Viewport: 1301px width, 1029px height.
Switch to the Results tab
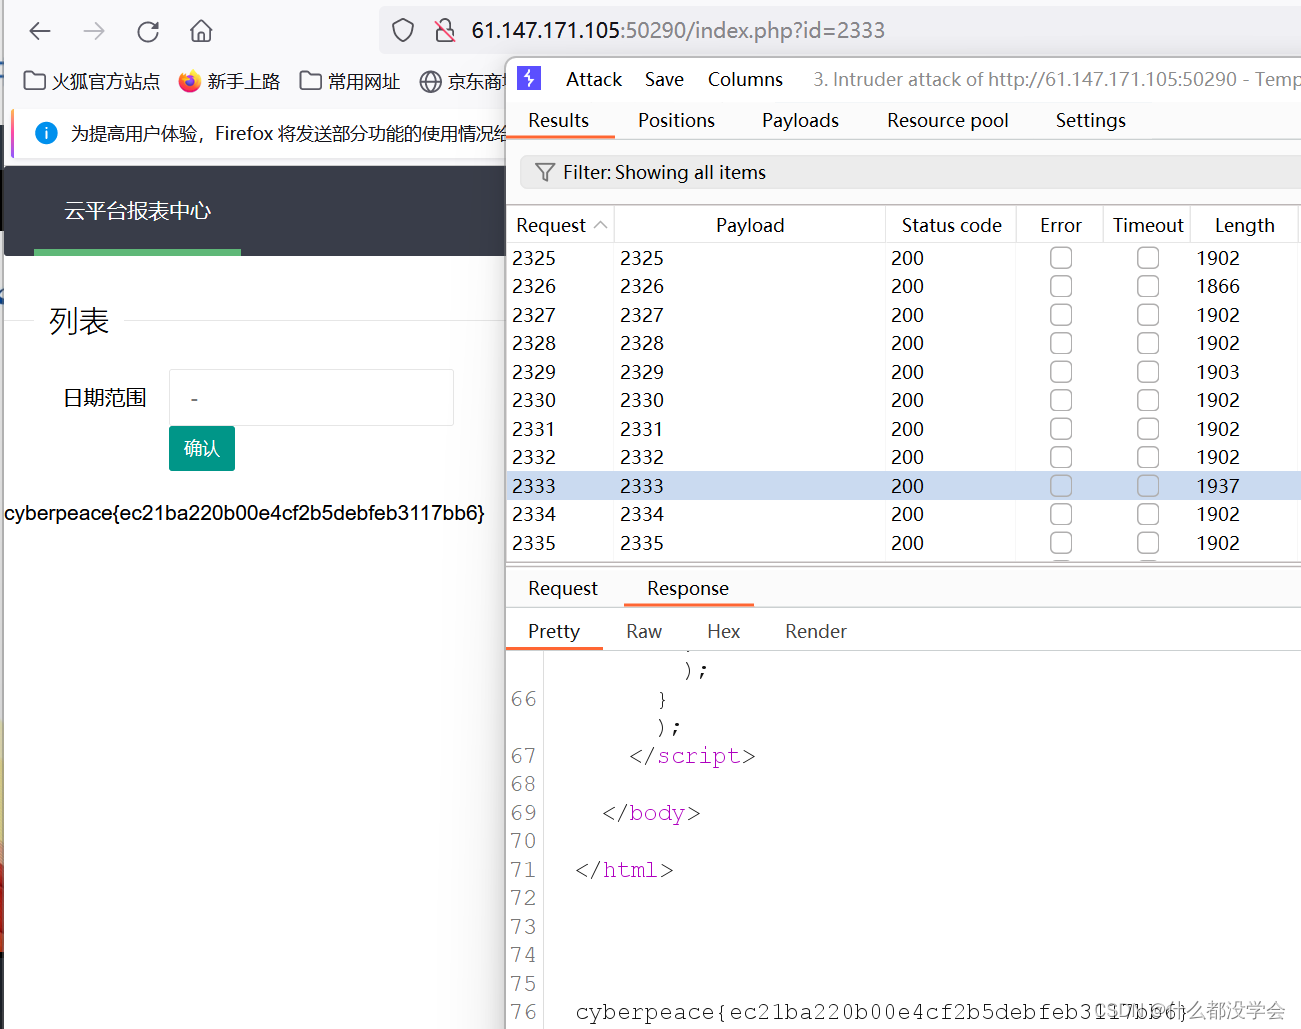[x=558, y=120]
